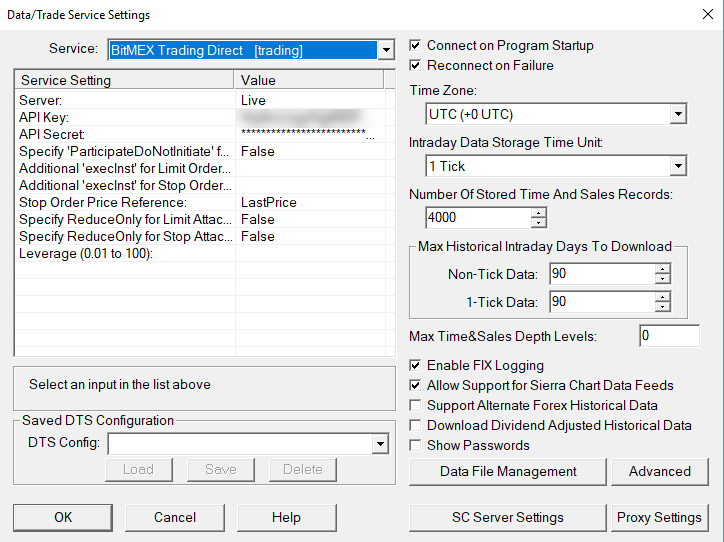Open the DTS Config dropdown
The image size is (724, 542).
coord(380,444)
